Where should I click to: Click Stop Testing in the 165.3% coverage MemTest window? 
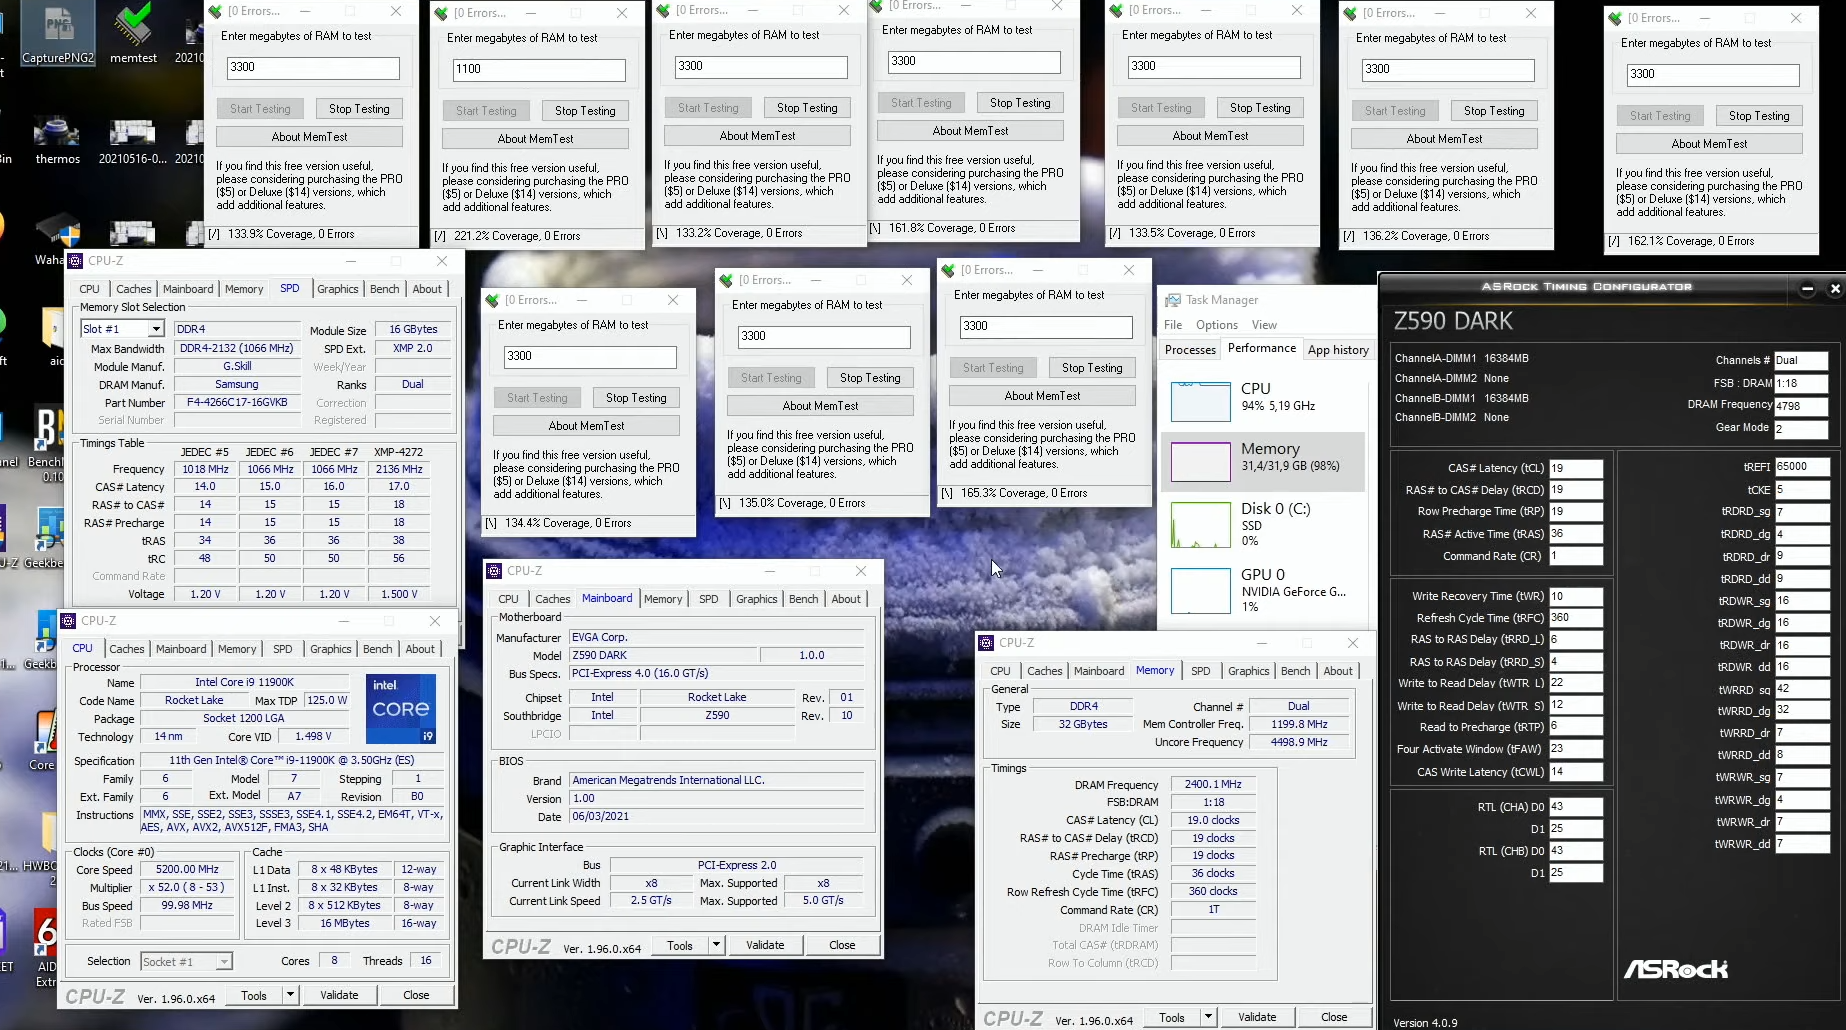[x=1092, y=368]
